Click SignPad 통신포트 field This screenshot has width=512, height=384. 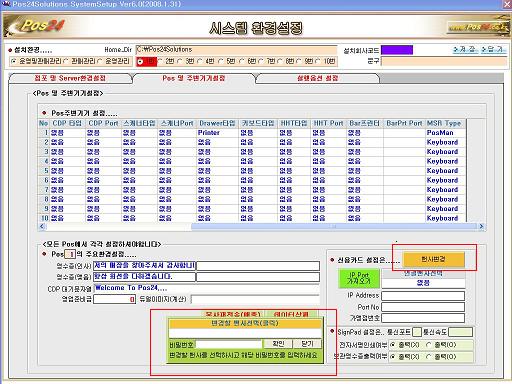[417, 332]
